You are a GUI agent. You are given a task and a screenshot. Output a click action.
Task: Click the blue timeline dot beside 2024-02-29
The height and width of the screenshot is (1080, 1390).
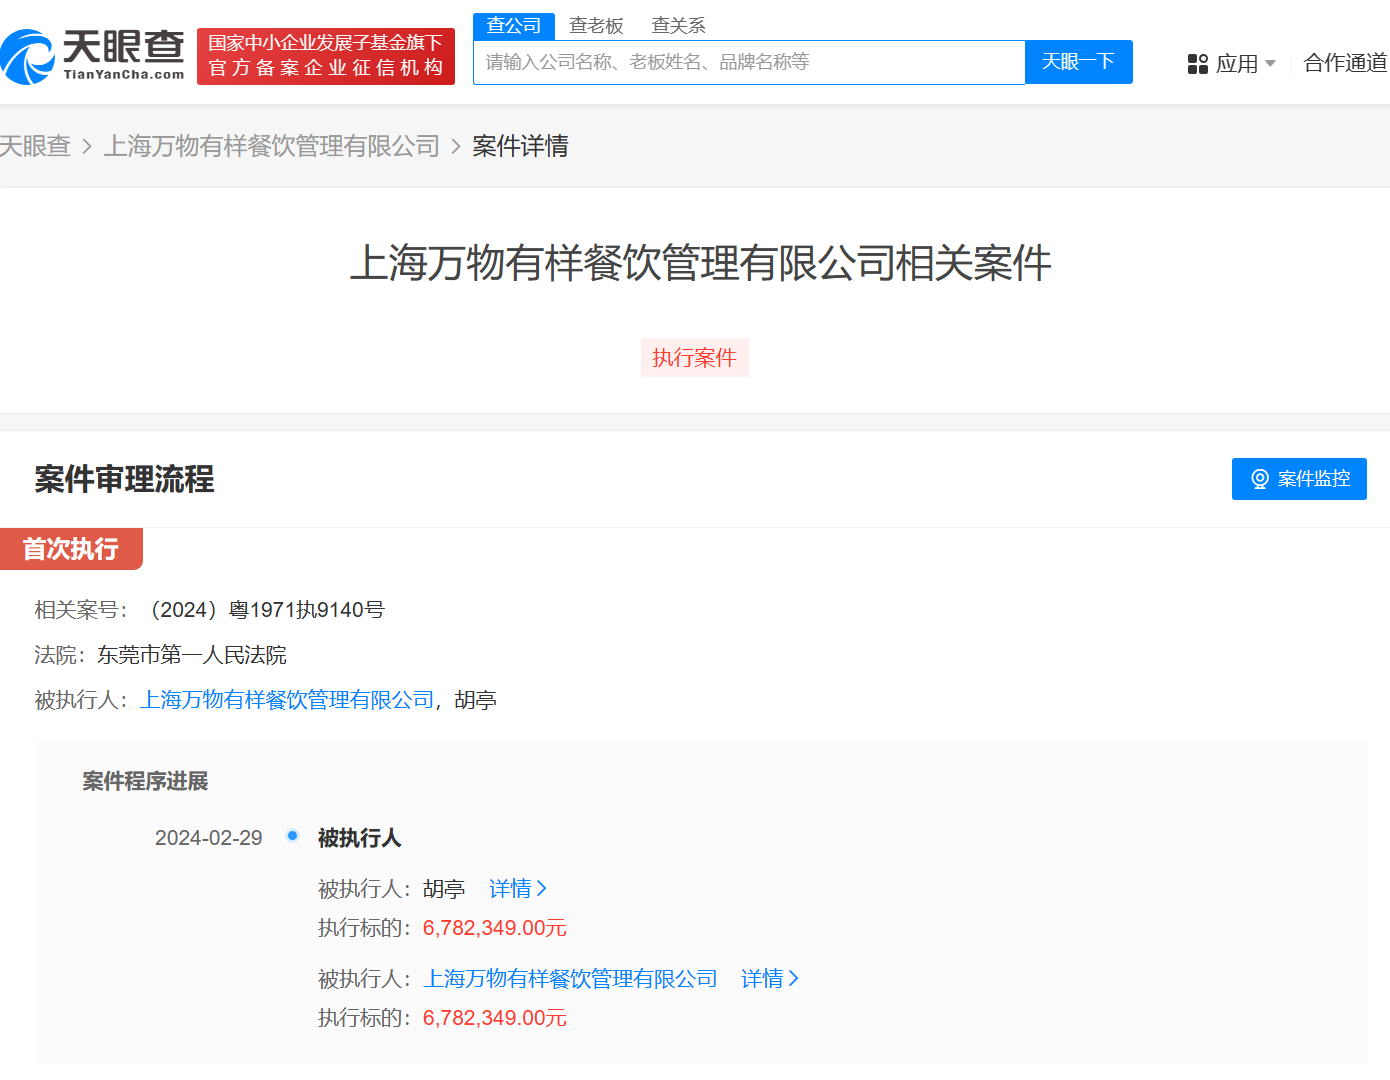(x=291, y=834)
